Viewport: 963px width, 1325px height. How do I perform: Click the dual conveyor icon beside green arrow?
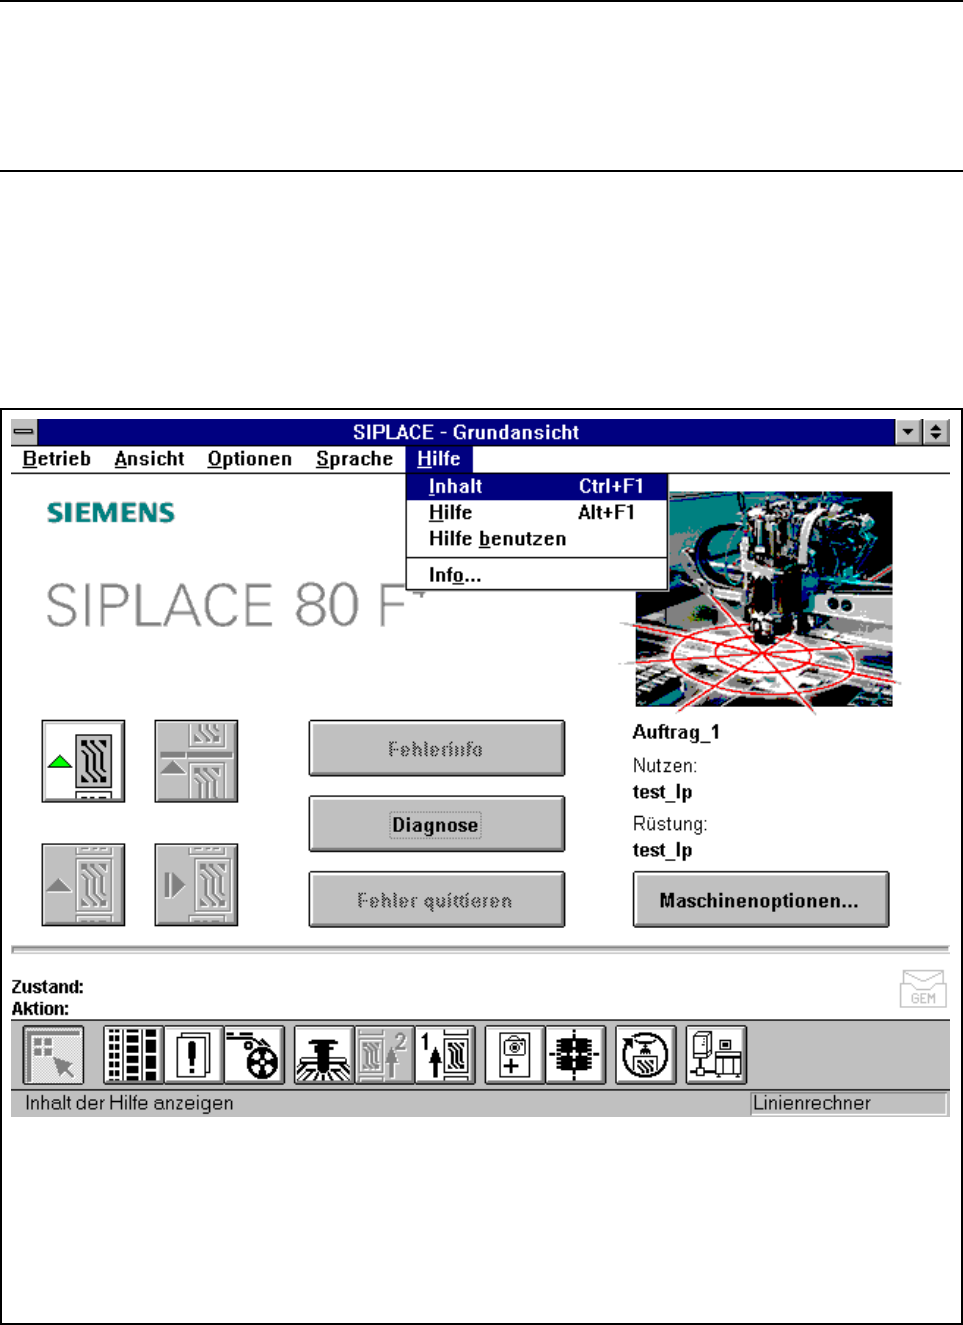(x=196, y=761)
